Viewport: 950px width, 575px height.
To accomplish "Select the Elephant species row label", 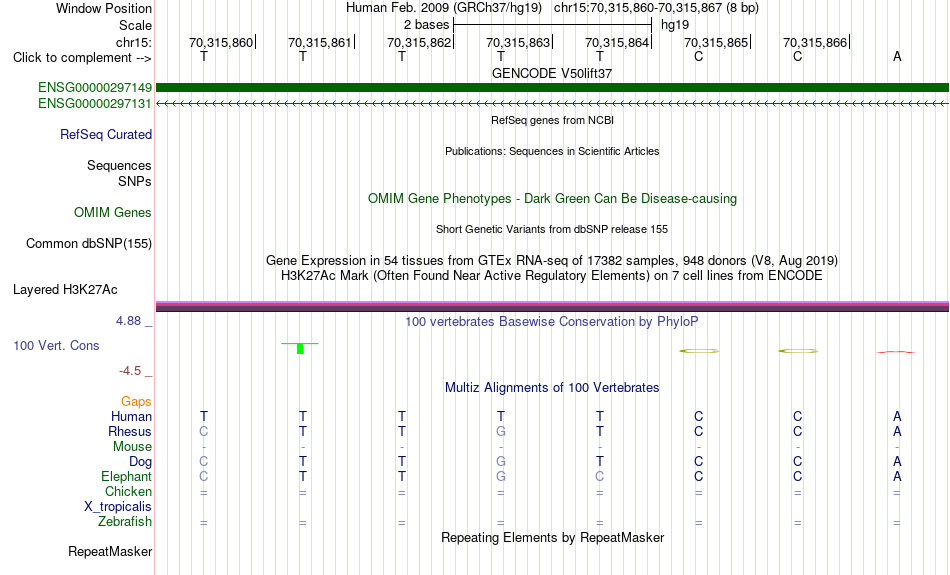I will click(x=127, y=476).
